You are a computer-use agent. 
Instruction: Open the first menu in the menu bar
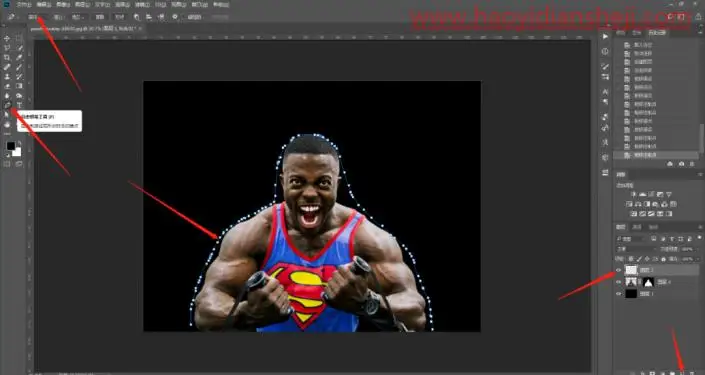24,4
